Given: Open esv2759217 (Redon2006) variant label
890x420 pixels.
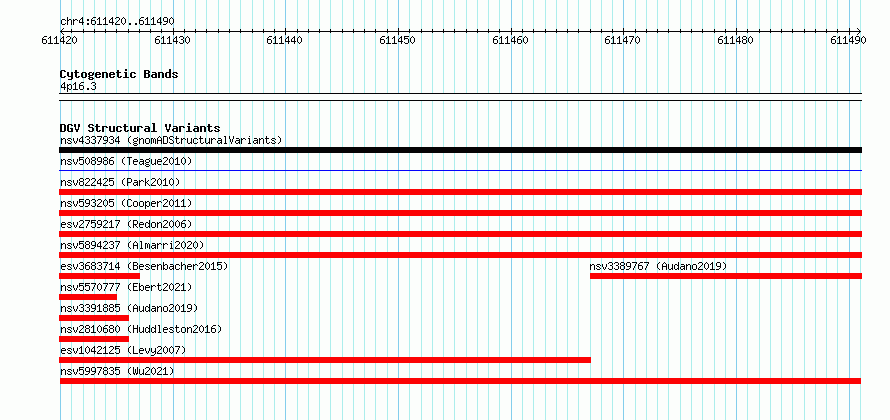Looking at the screenshot, I should [126, 224].
